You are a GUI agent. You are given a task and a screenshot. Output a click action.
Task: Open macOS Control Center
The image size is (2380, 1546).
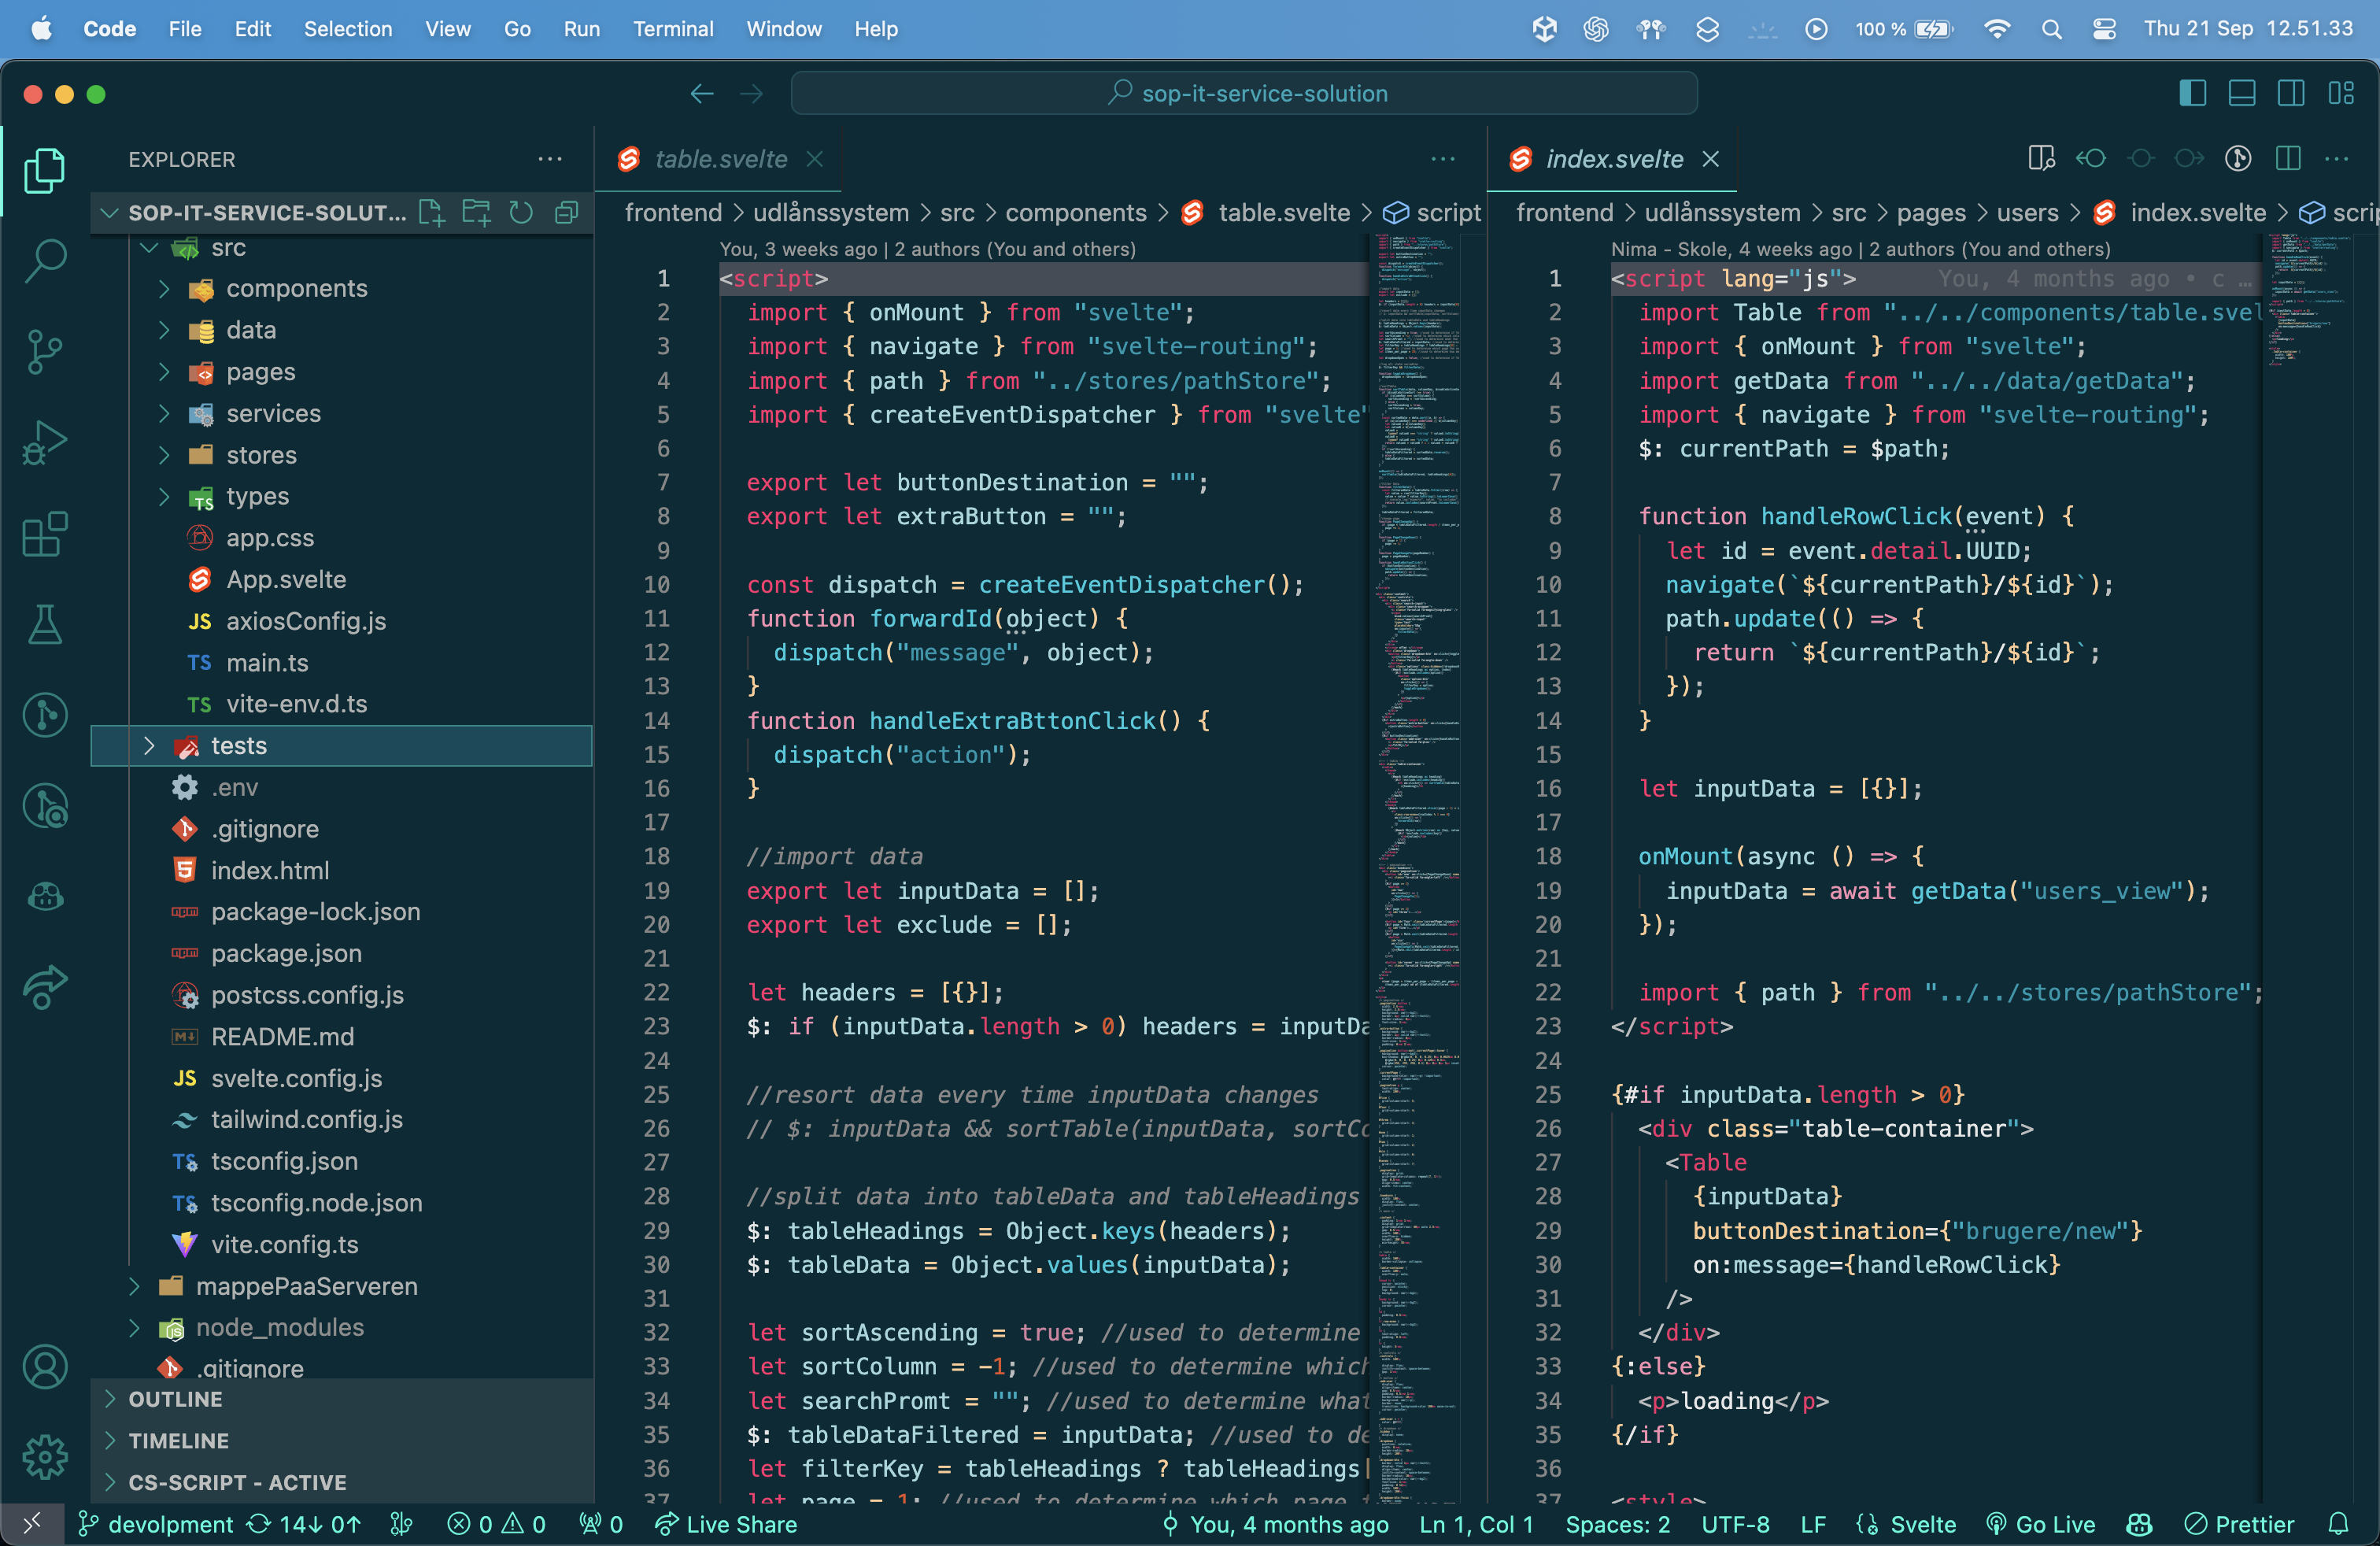tap(2104, 29)
